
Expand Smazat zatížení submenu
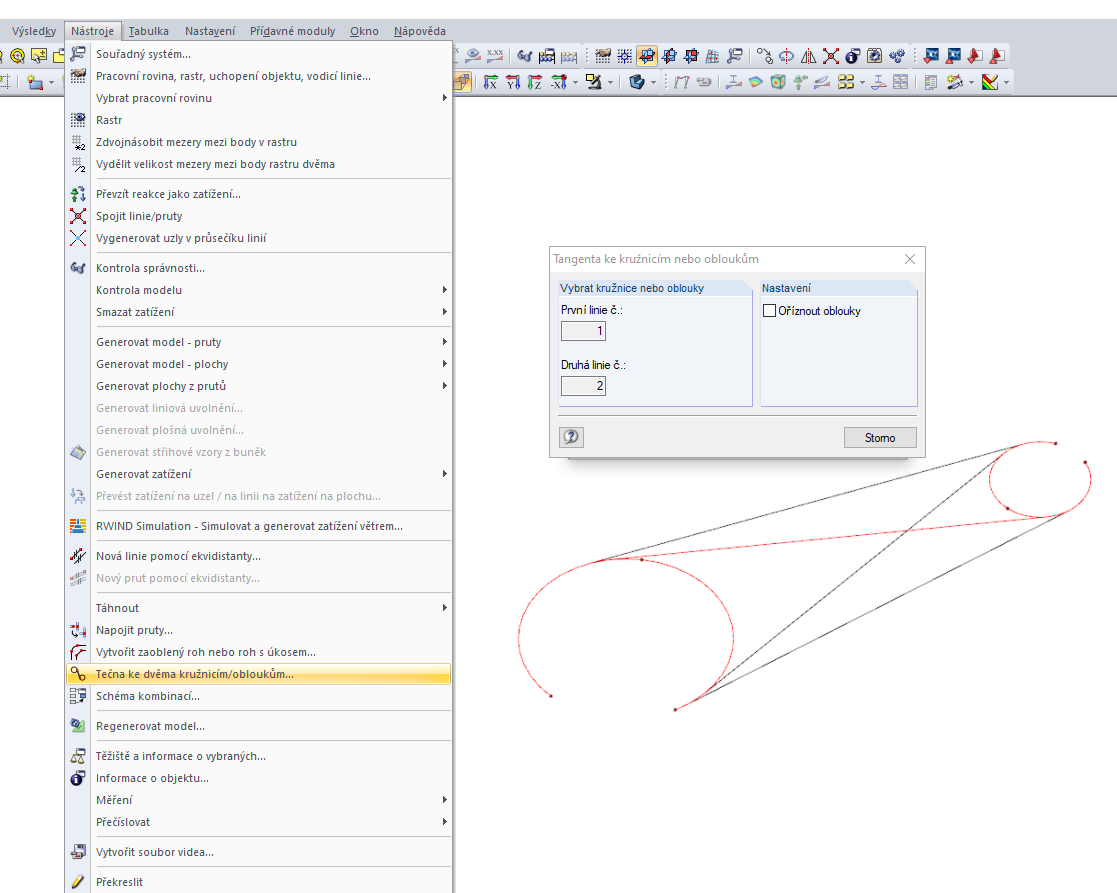pos(259,313)
